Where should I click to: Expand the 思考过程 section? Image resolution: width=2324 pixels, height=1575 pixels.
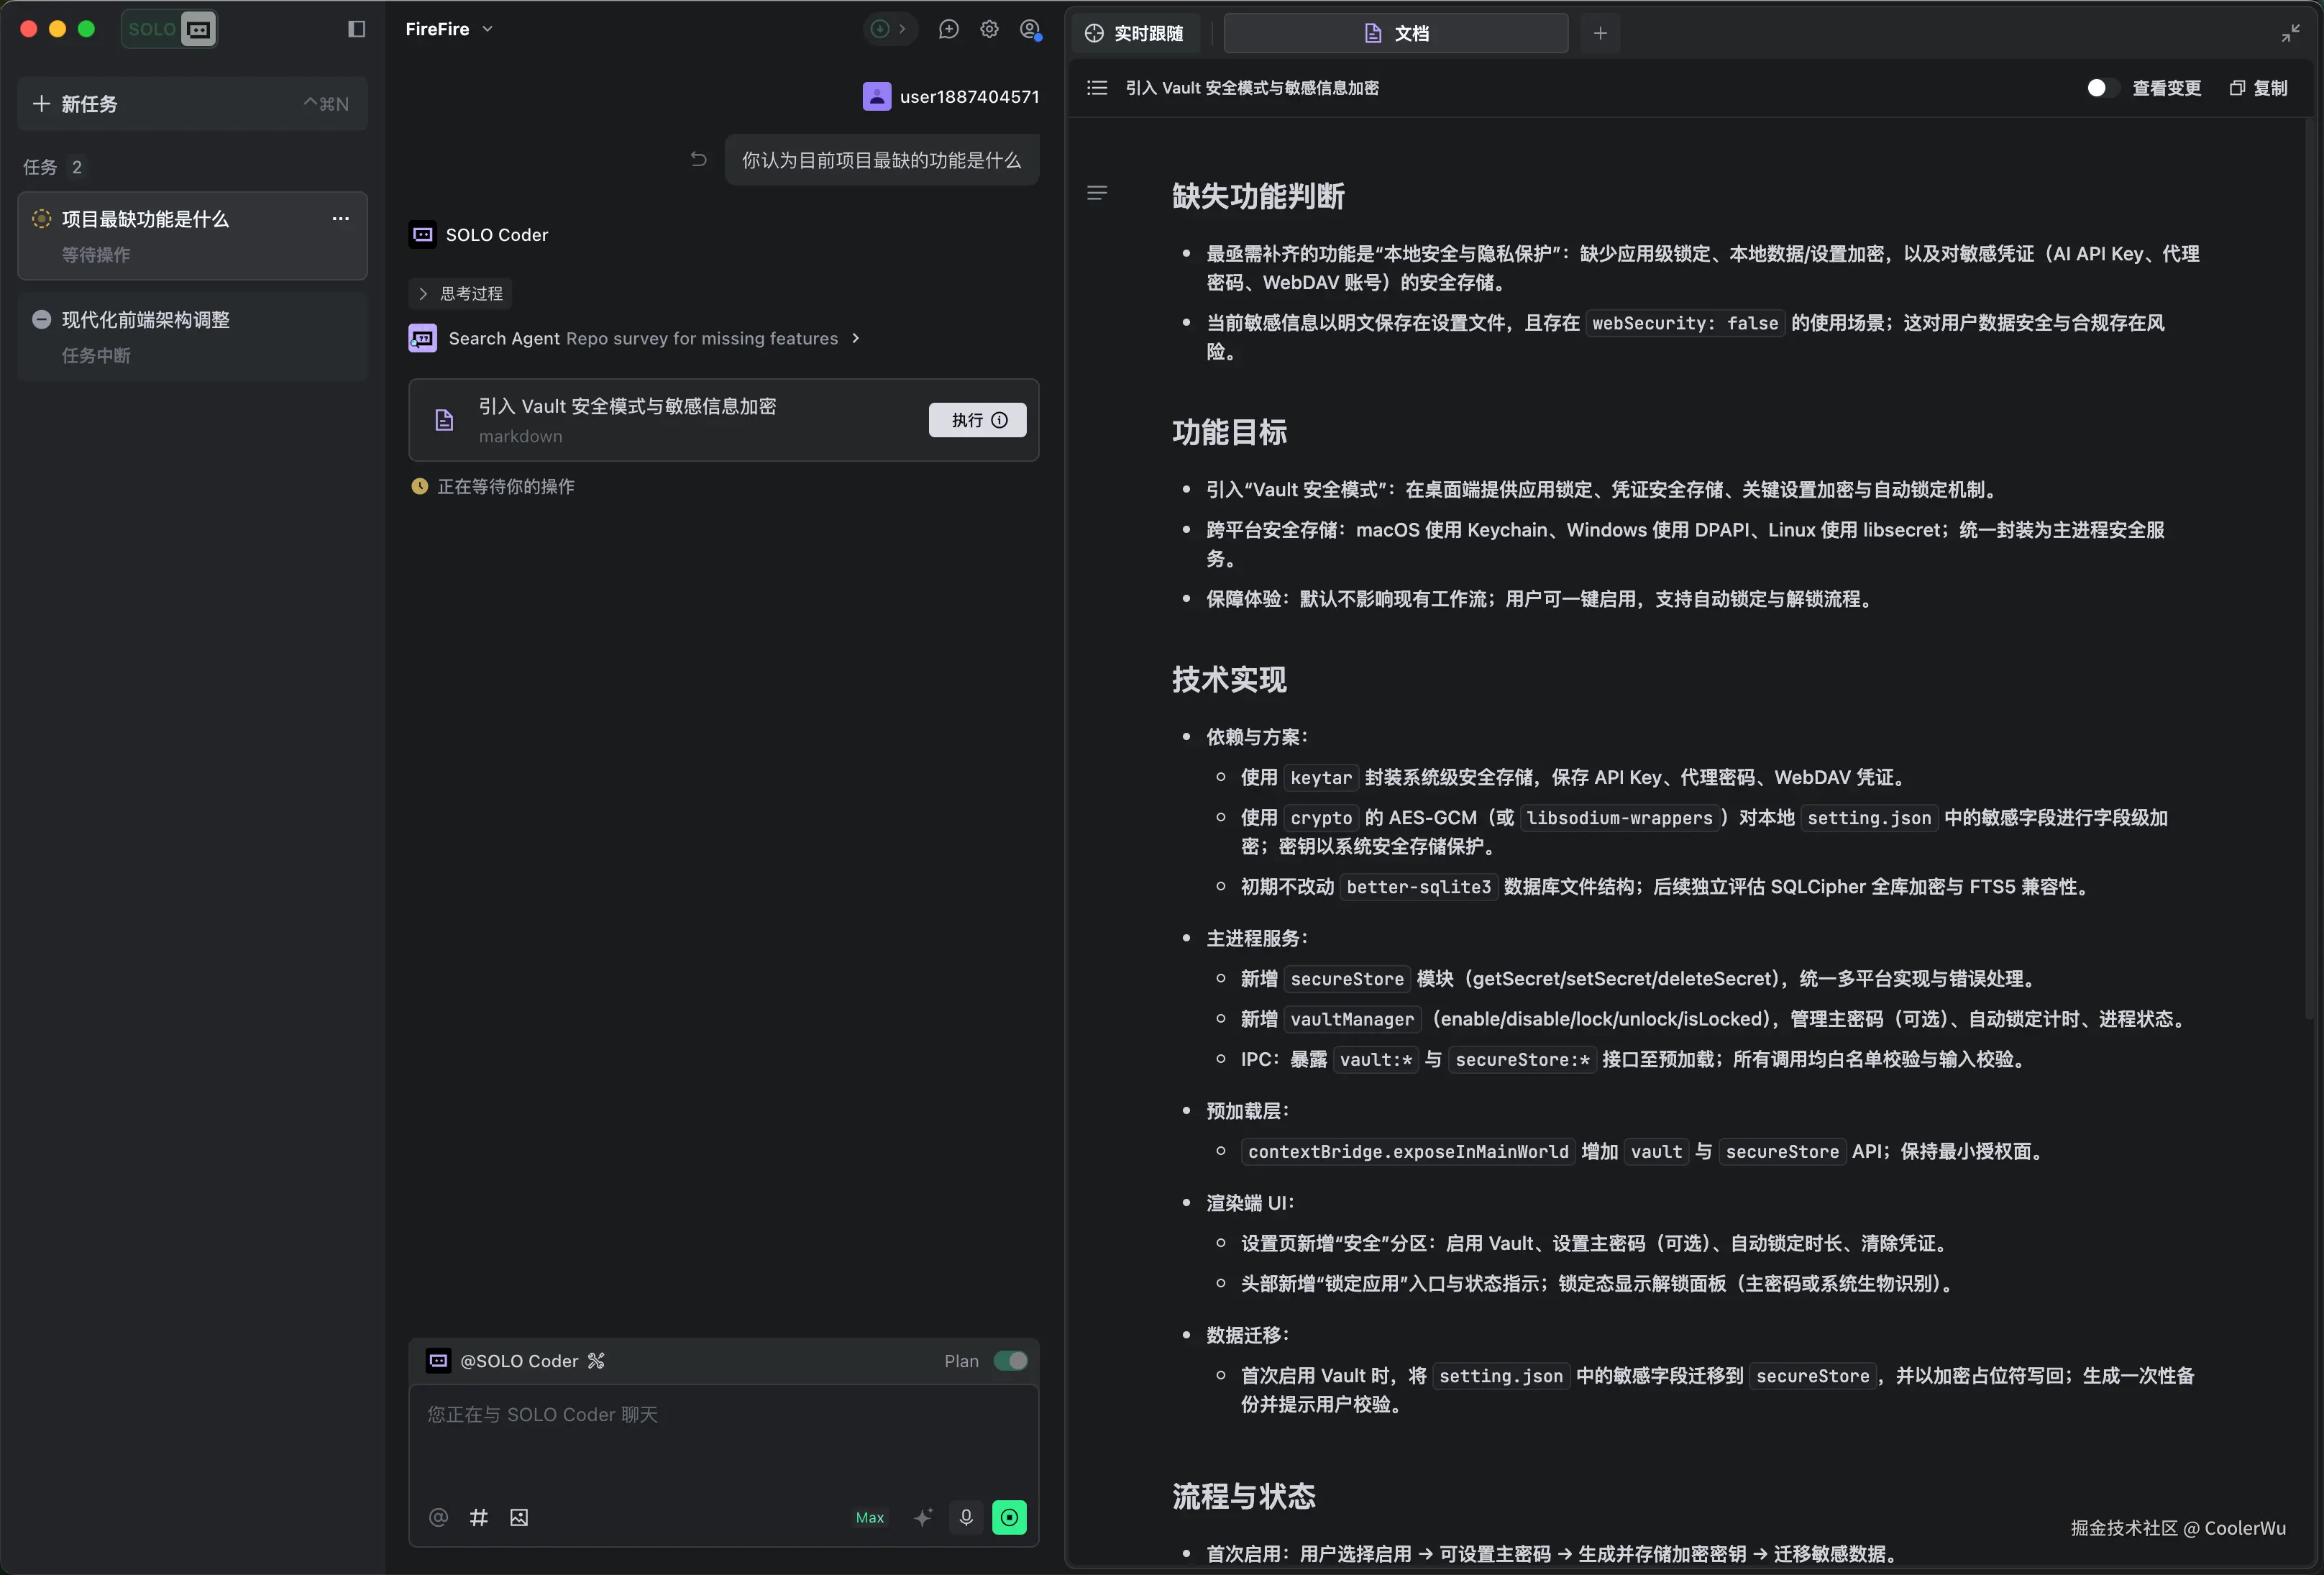461,293
